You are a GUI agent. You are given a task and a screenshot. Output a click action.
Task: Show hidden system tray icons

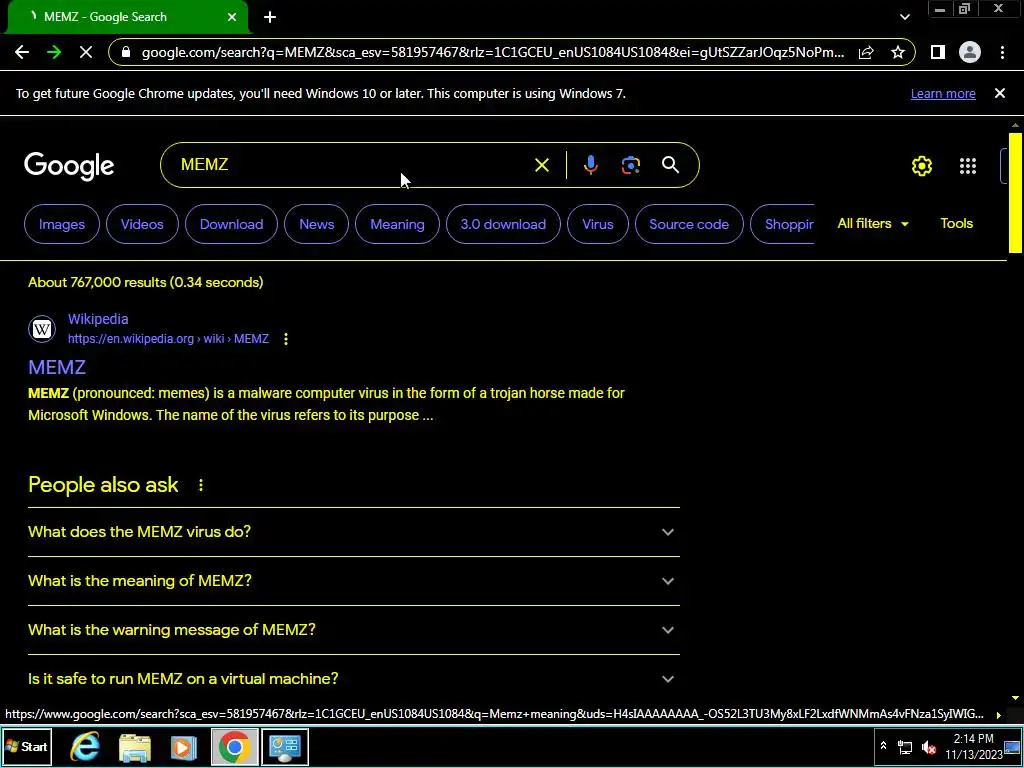(x=883, y=746)
